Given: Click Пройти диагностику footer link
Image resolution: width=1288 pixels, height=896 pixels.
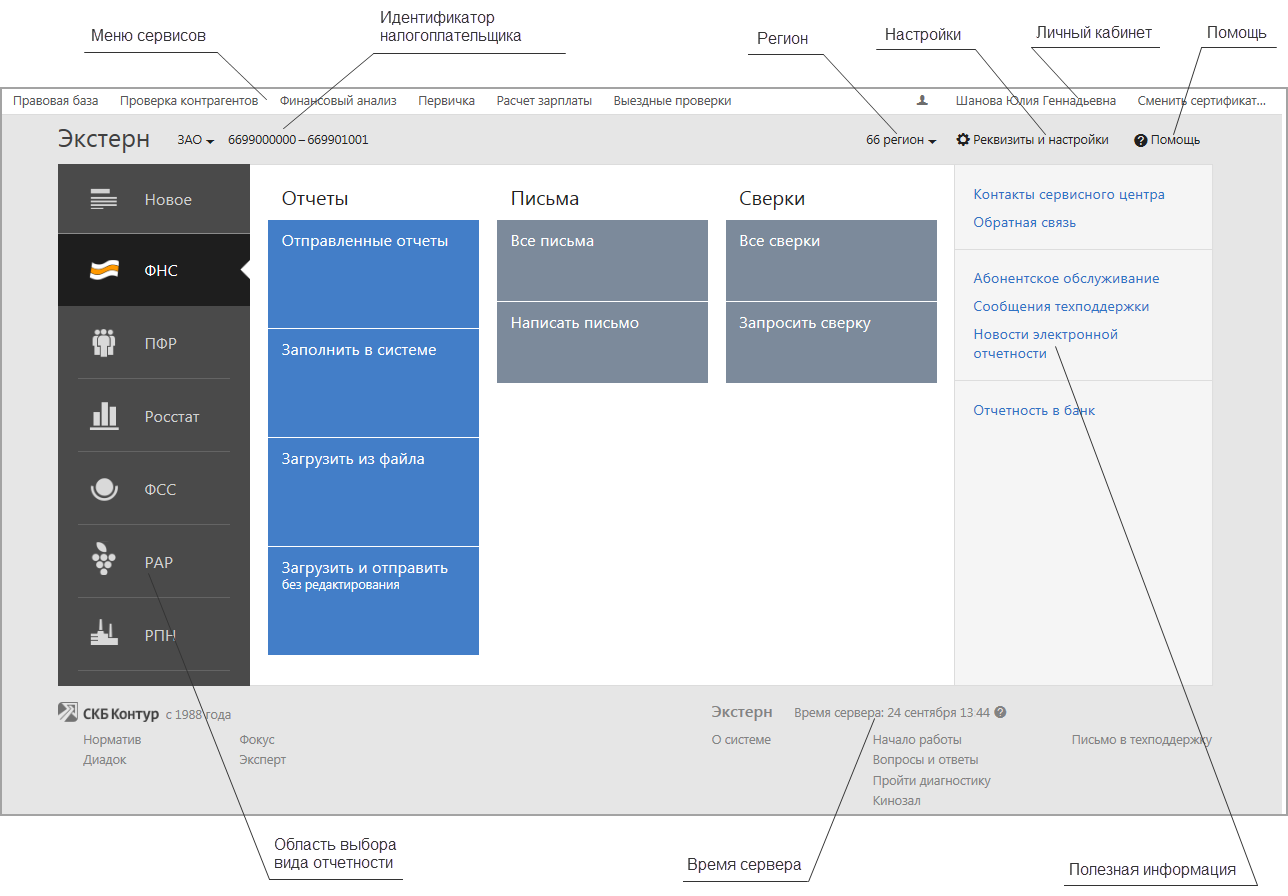Looking at the screenshot, I should pos(931,781).
